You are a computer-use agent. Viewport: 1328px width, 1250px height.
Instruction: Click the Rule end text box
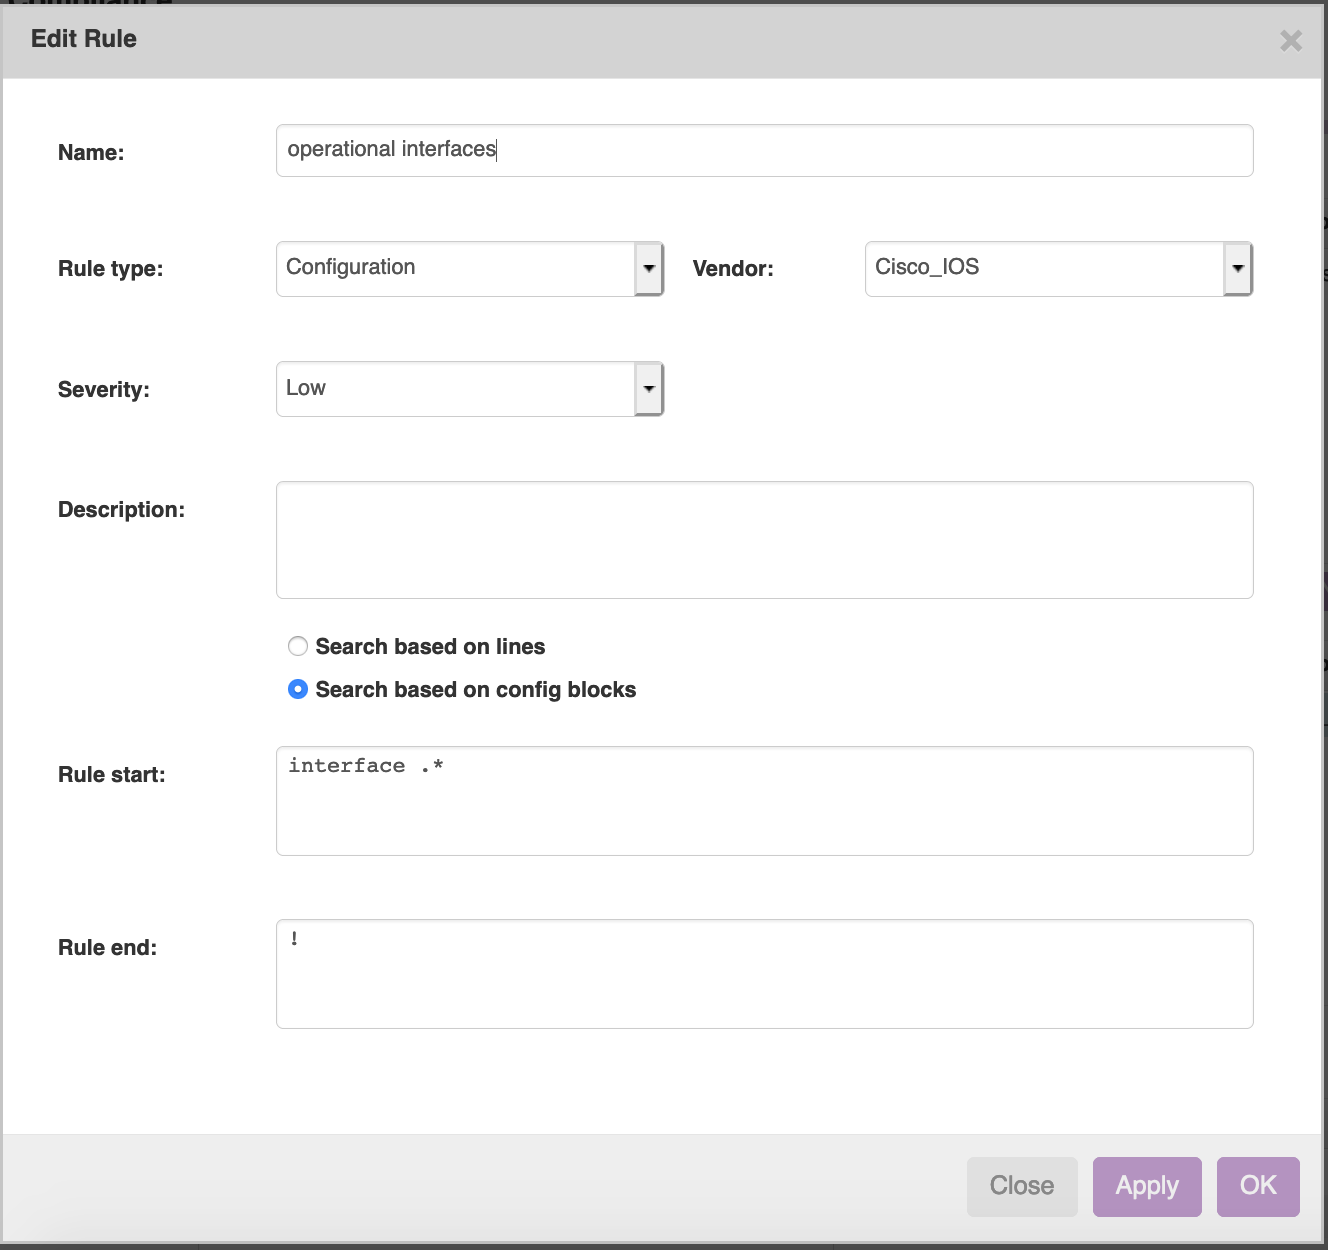[x=764, y=974]
